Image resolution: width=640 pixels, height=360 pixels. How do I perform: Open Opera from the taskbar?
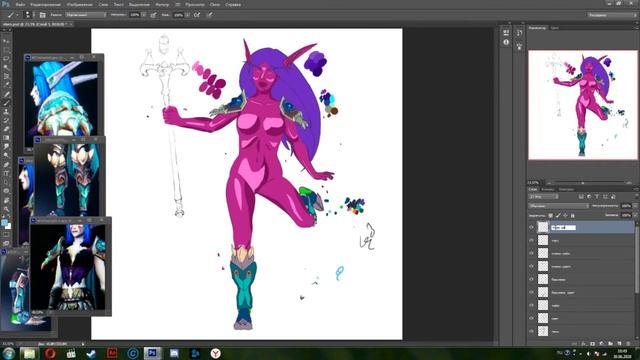(50, 353)
